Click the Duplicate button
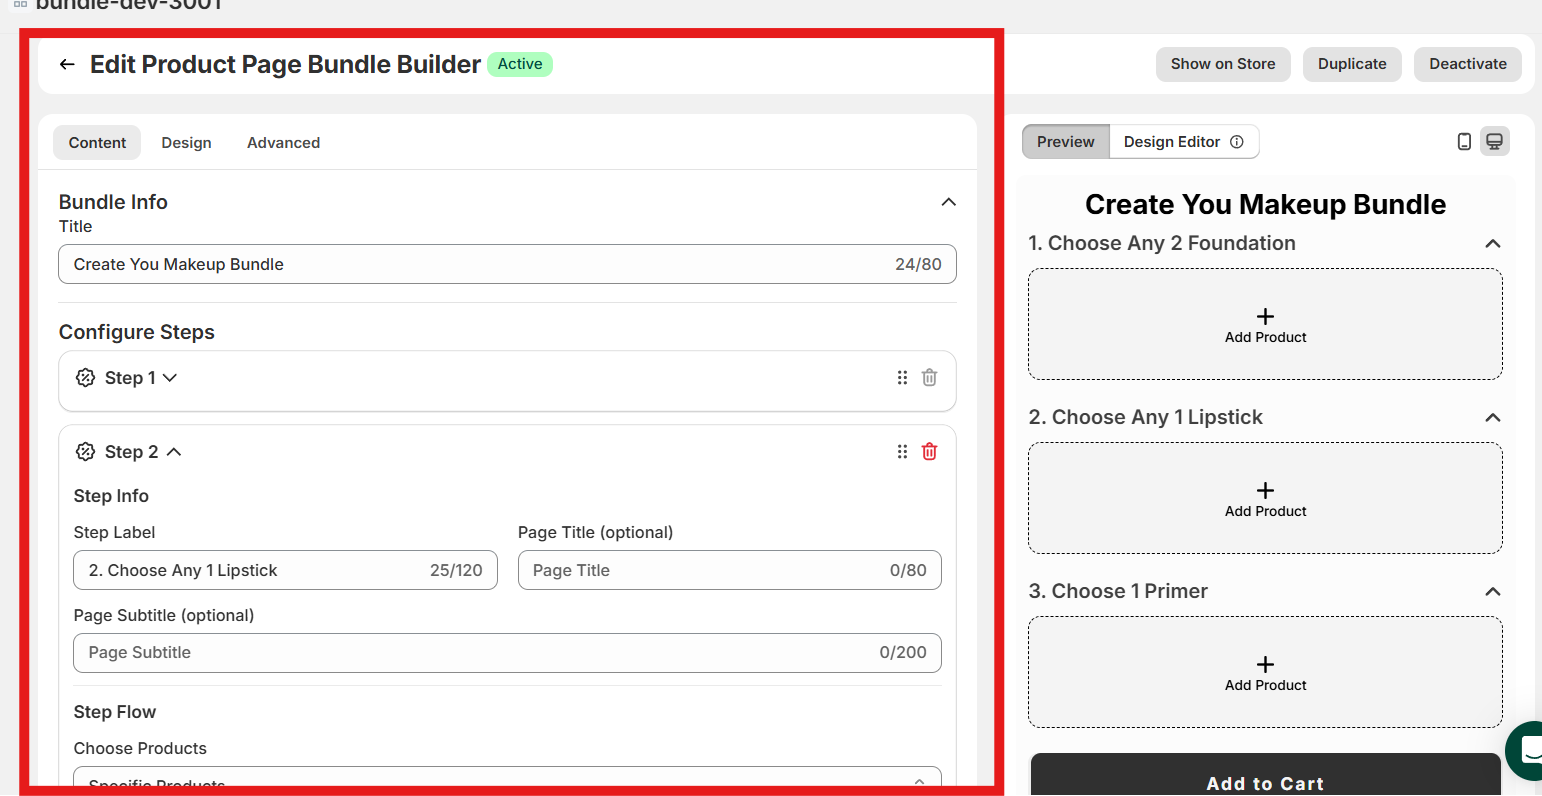The image size is (1542, 796). tap(1351, 64)
